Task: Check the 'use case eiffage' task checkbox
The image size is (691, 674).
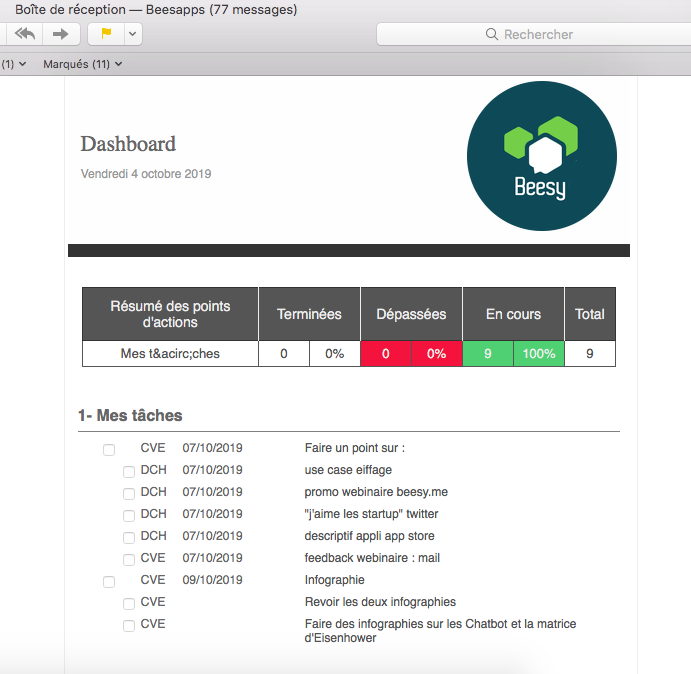Action: (129, 472)
